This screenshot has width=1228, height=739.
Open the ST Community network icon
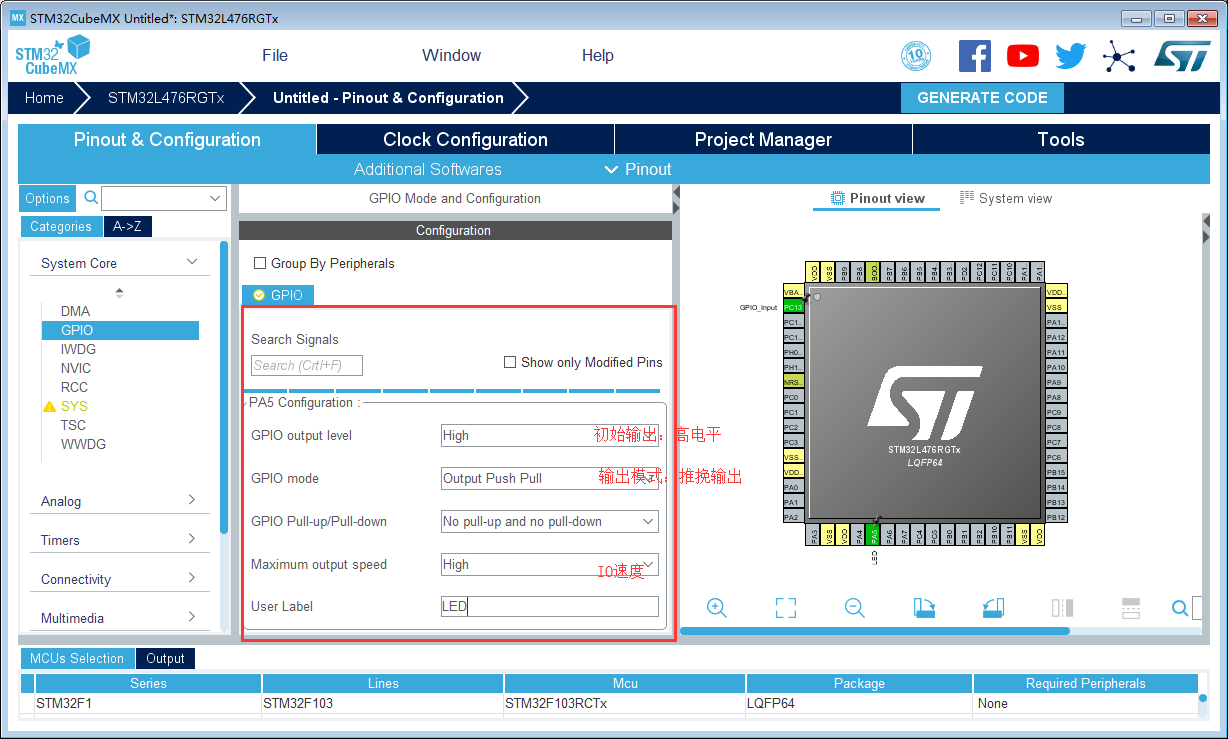pyautogui.click(x=1119, y=55)
